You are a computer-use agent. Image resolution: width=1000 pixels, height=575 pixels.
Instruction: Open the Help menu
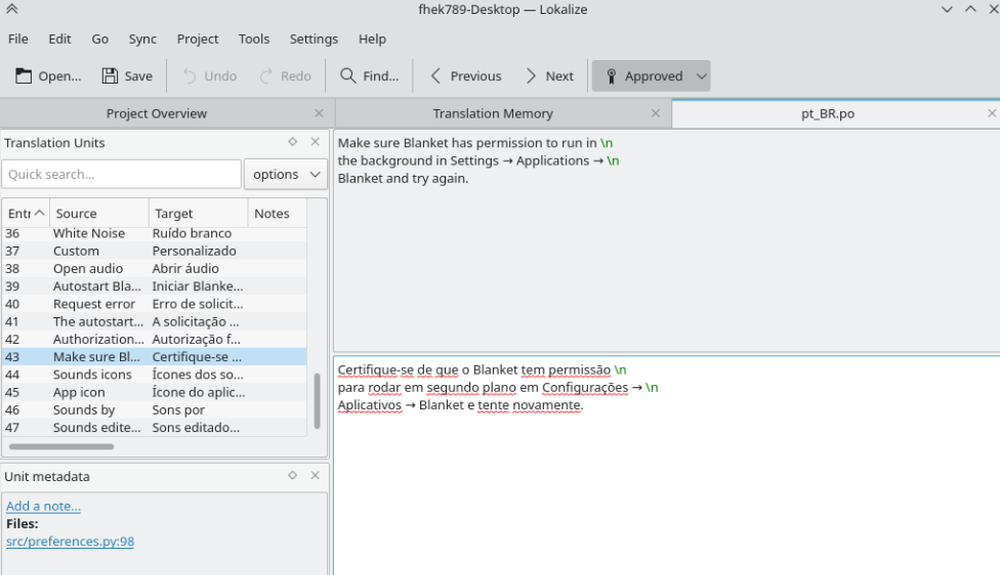click(x=372, y=39)
